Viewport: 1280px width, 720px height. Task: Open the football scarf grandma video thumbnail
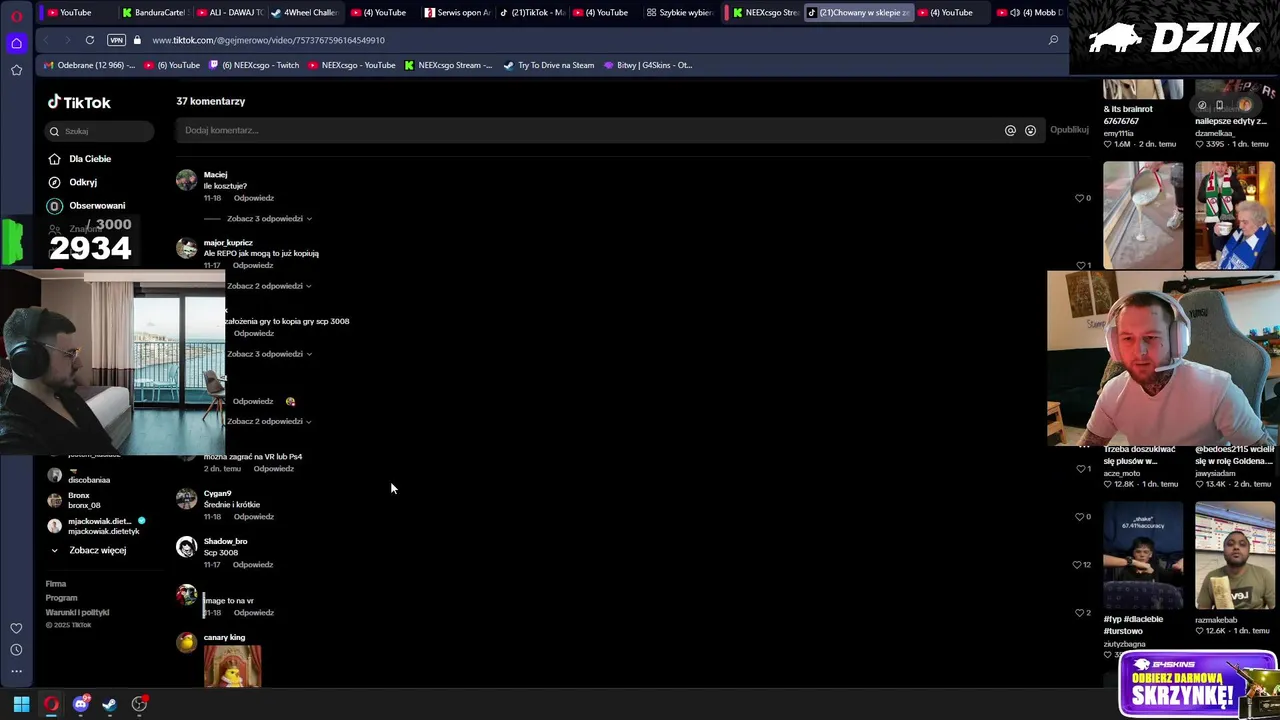click(x=1235, y=215)
